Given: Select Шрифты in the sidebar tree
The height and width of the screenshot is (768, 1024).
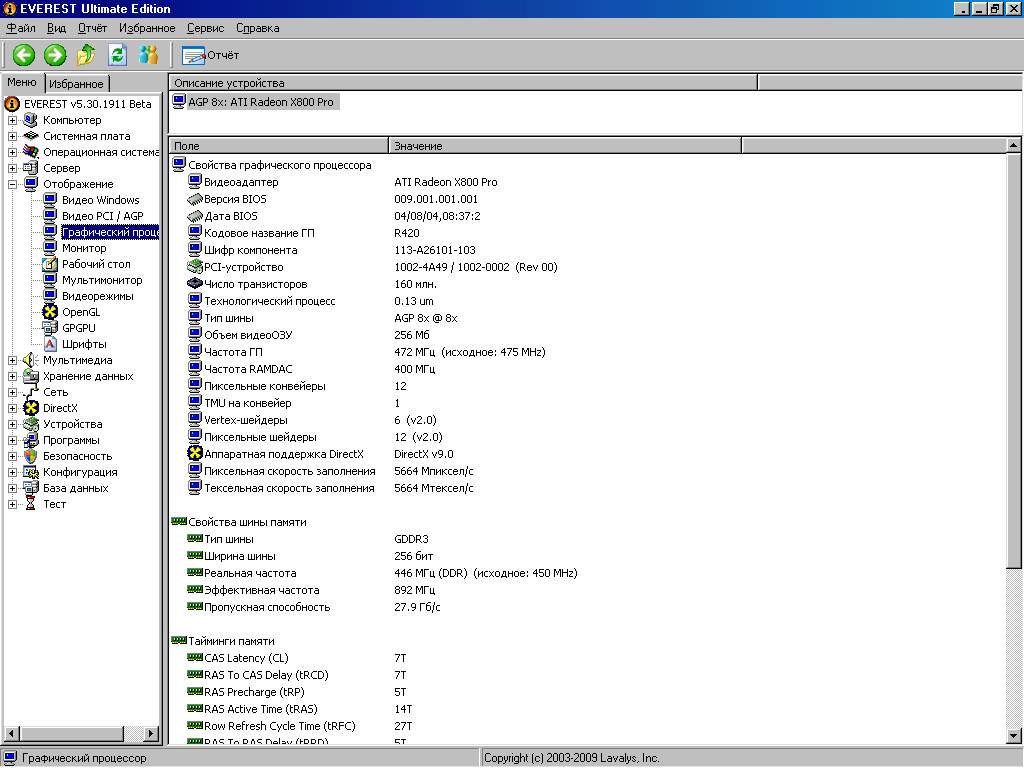Looking at the screenshot, I should 83,344.
